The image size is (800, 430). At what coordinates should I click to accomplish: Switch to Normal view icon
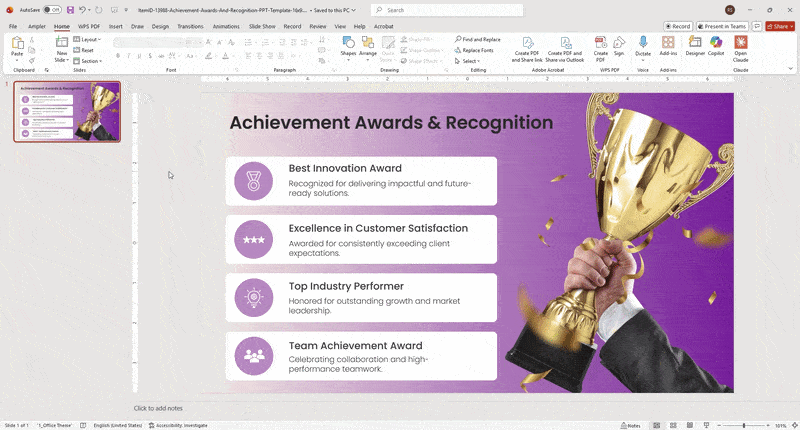point(657,425)
